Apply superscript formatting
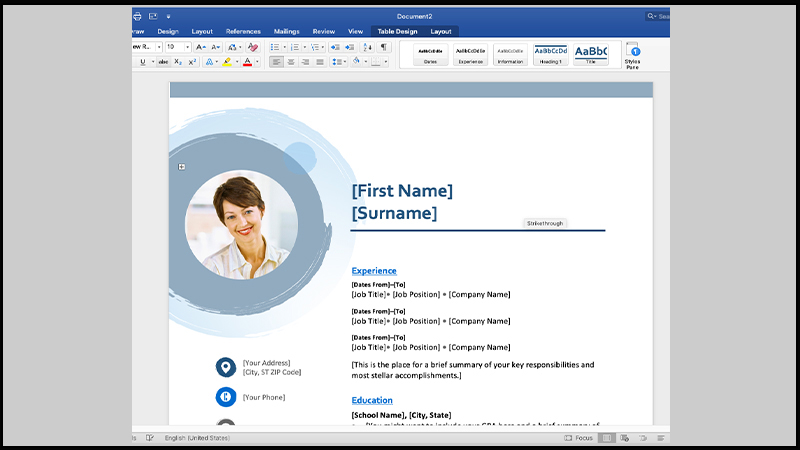 tap(191, 62)
